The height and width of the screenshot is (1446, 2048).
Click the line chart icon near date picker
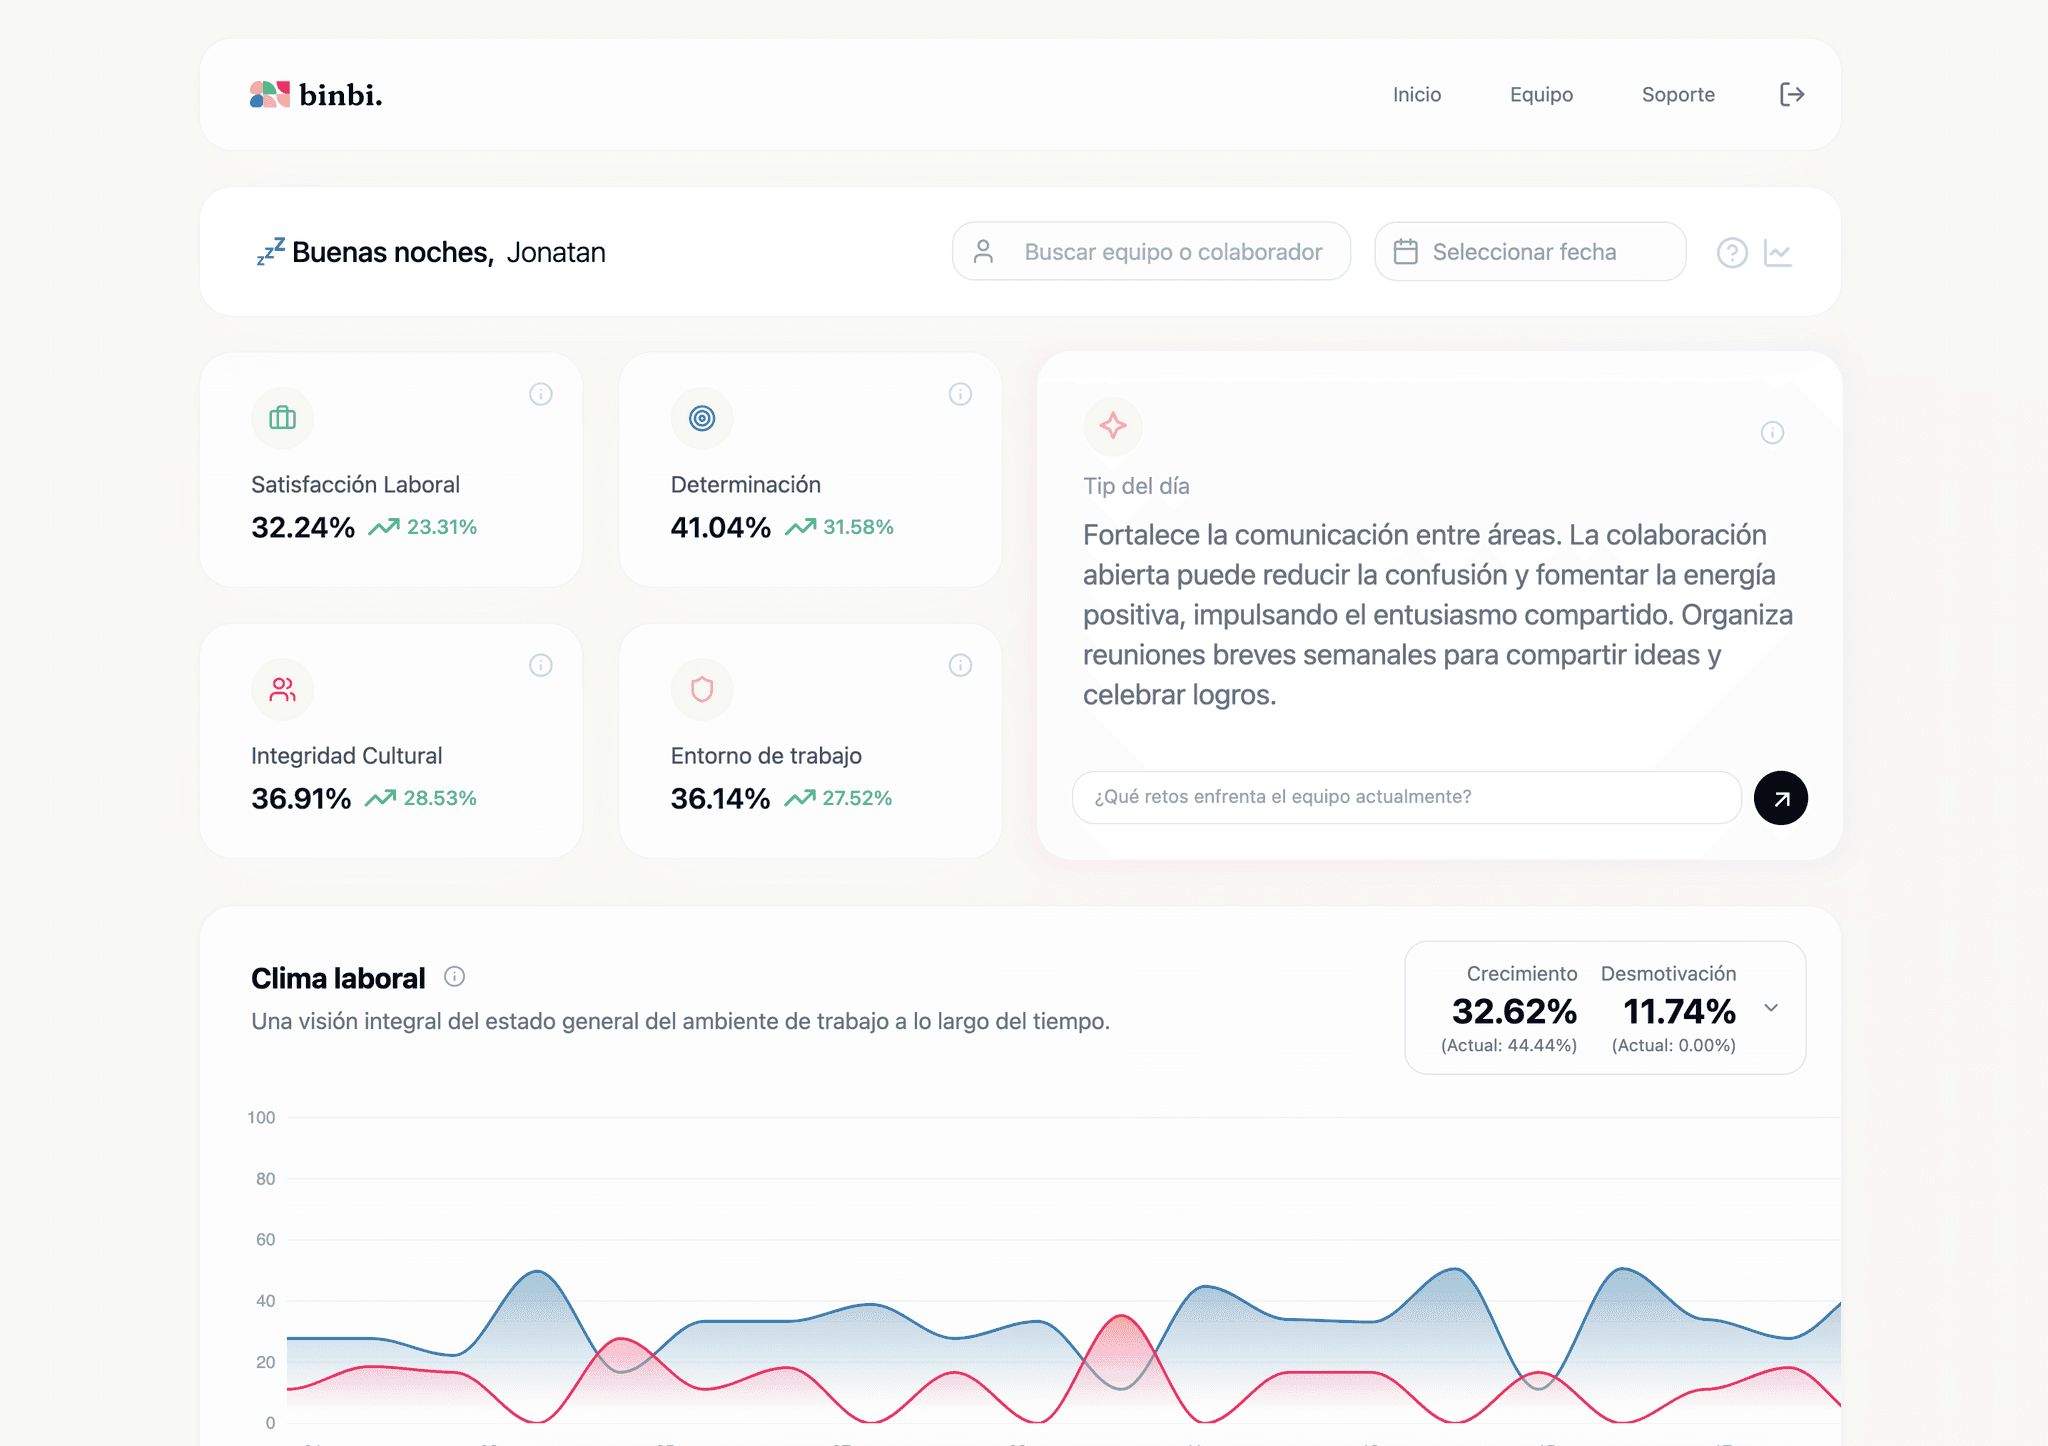click(1778, 253)
